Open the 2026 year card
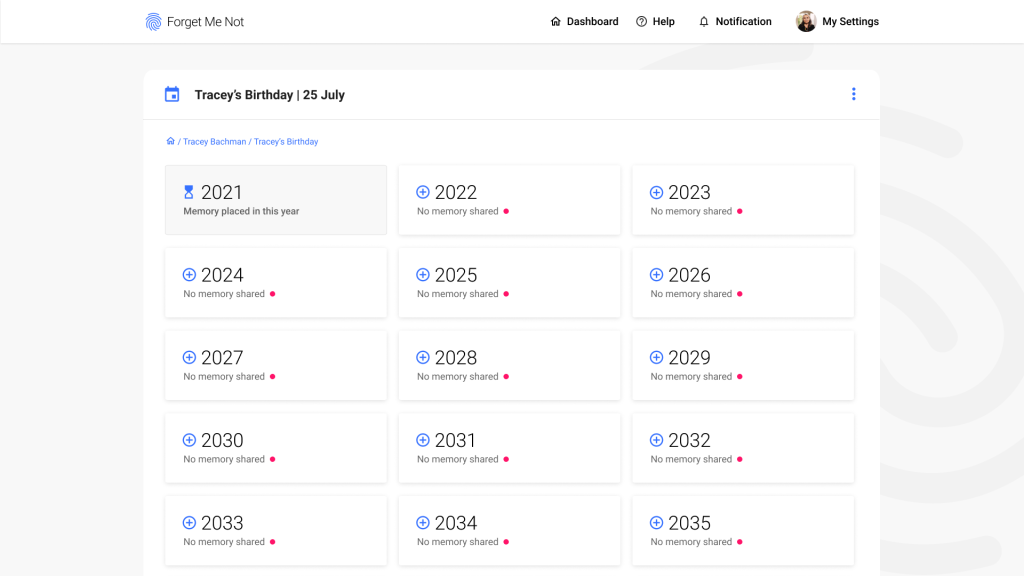 click(743, 283)
